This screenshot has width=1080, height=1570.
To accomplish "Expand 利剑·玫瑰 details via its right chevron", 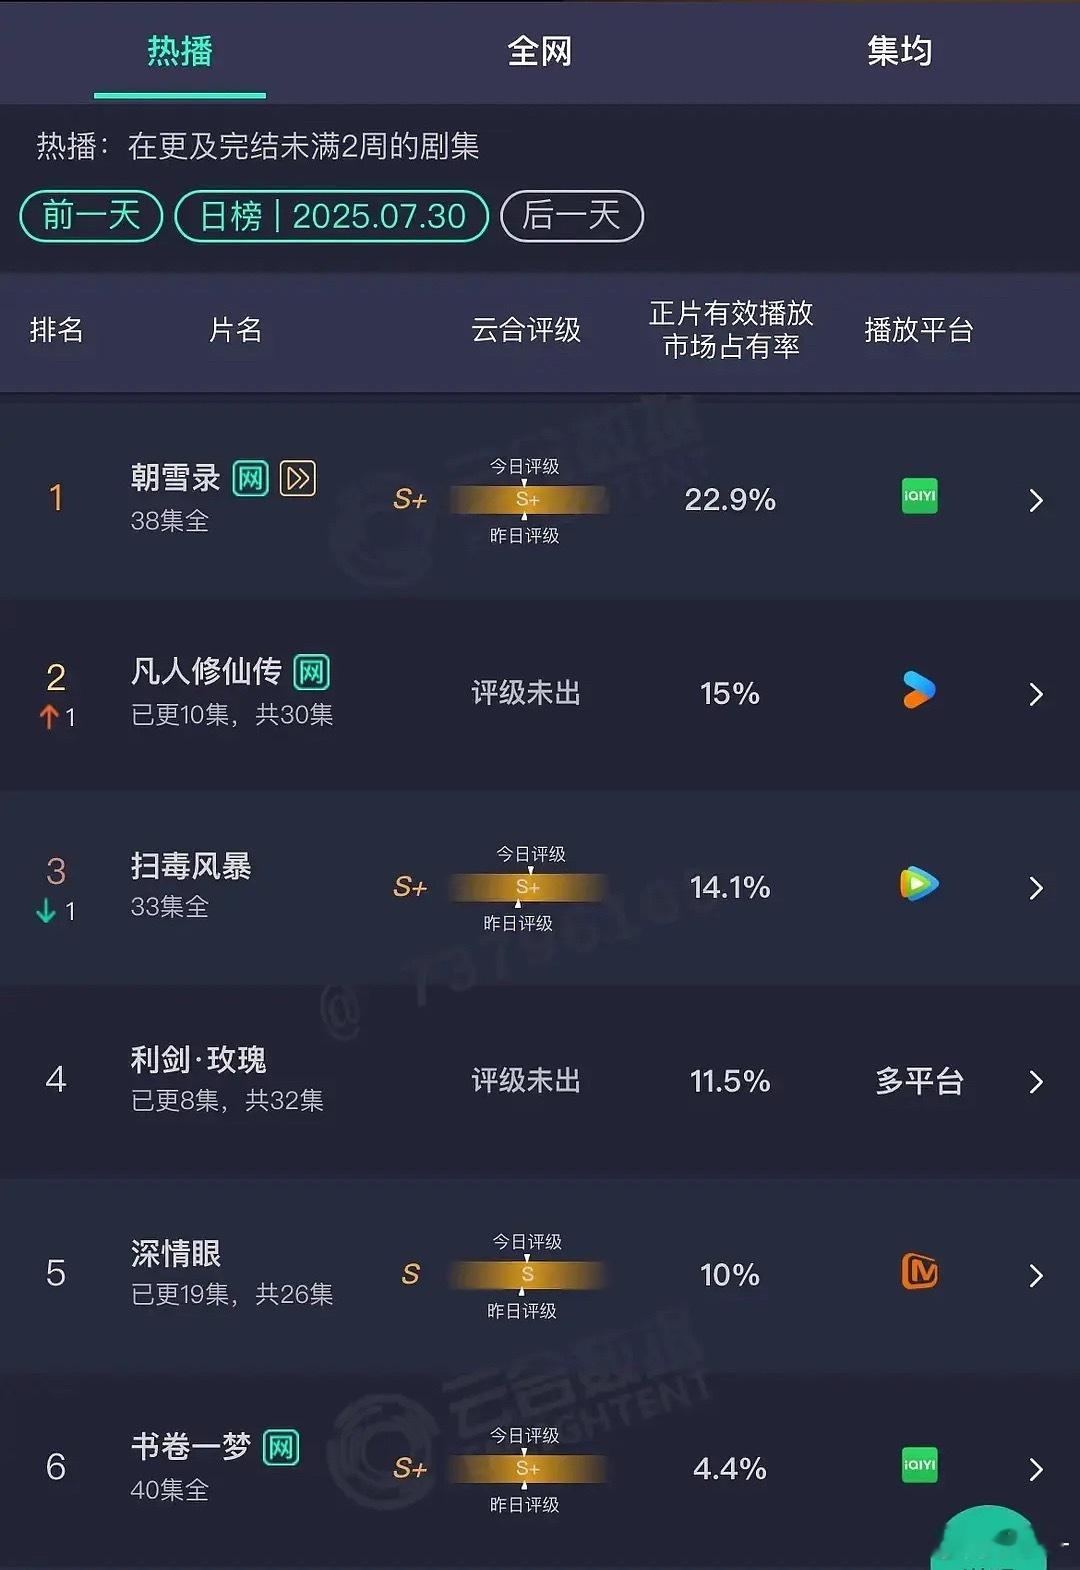I will pos(1036,1082).
